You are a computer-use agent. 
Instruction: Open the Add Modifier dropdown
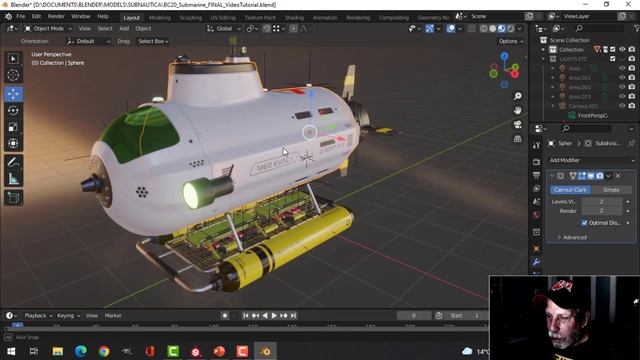(x=591, y=160)
